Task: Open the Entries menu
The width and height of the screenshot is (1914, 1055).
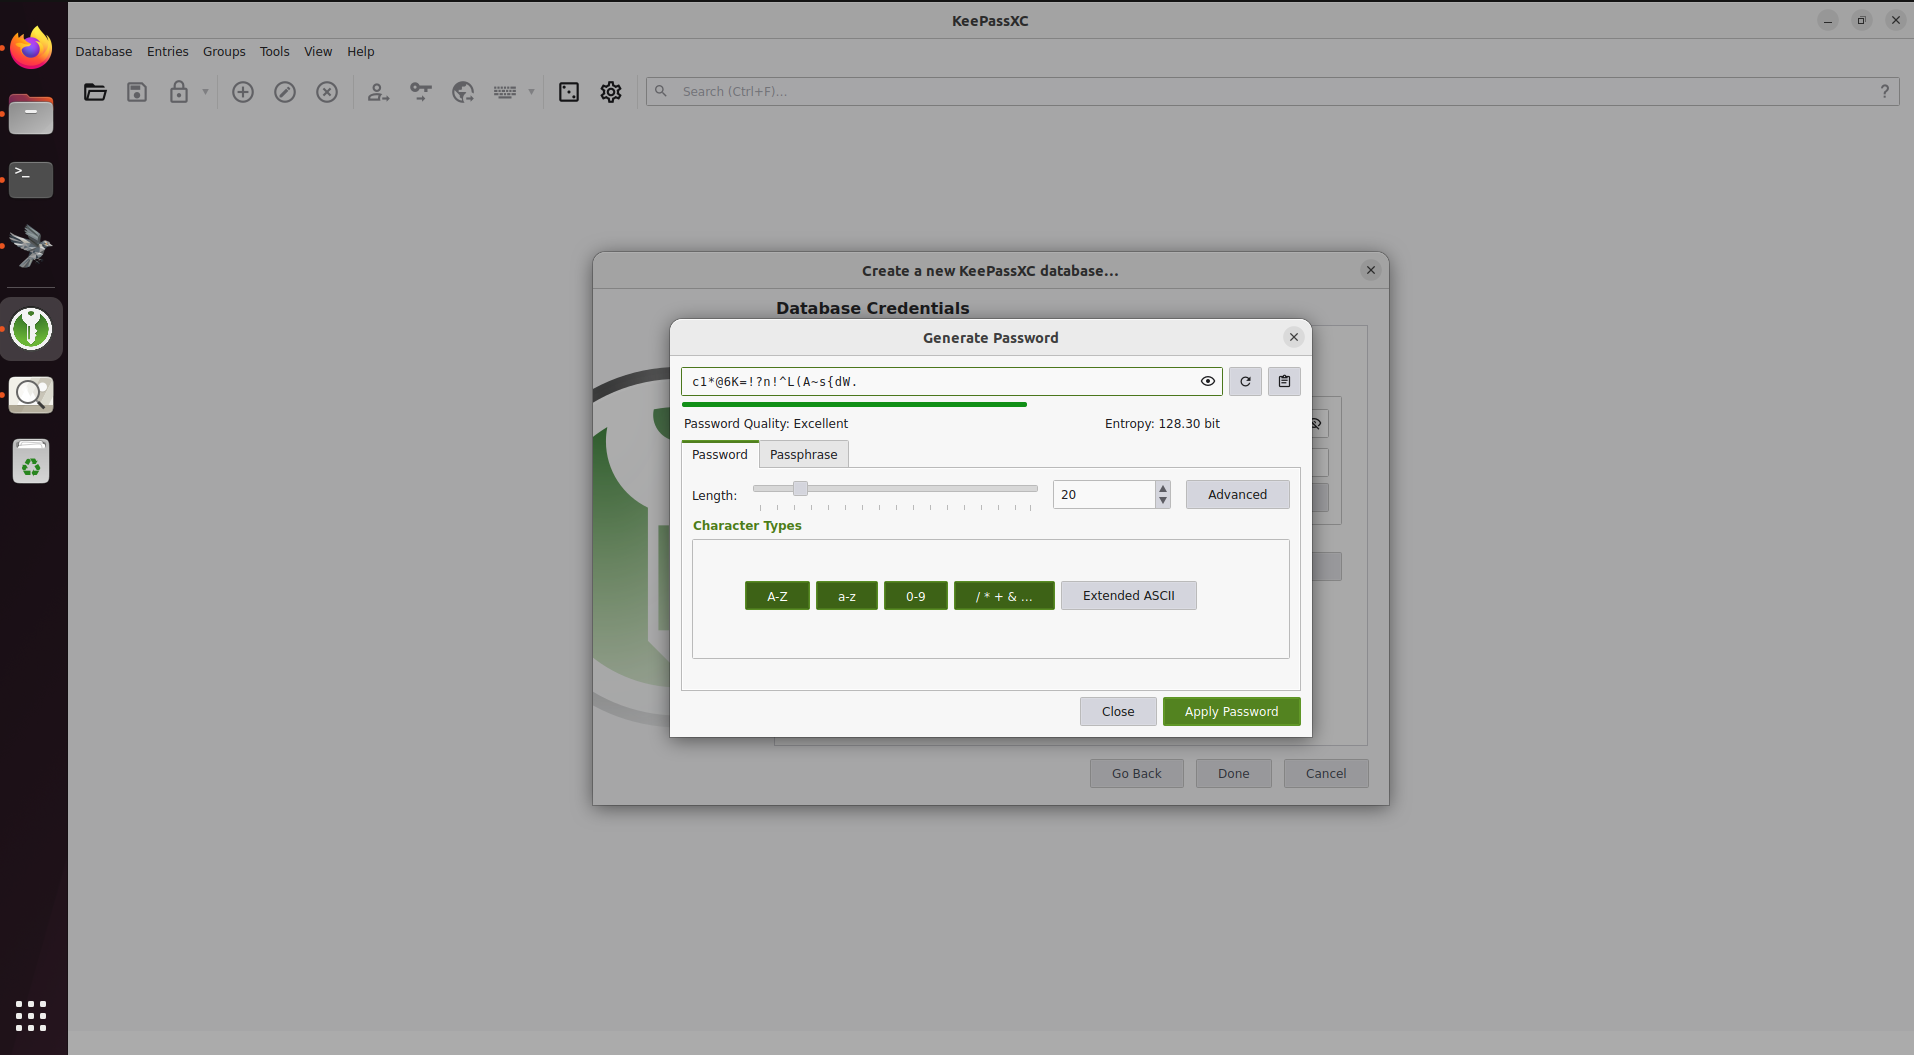Action: point(168,52)
